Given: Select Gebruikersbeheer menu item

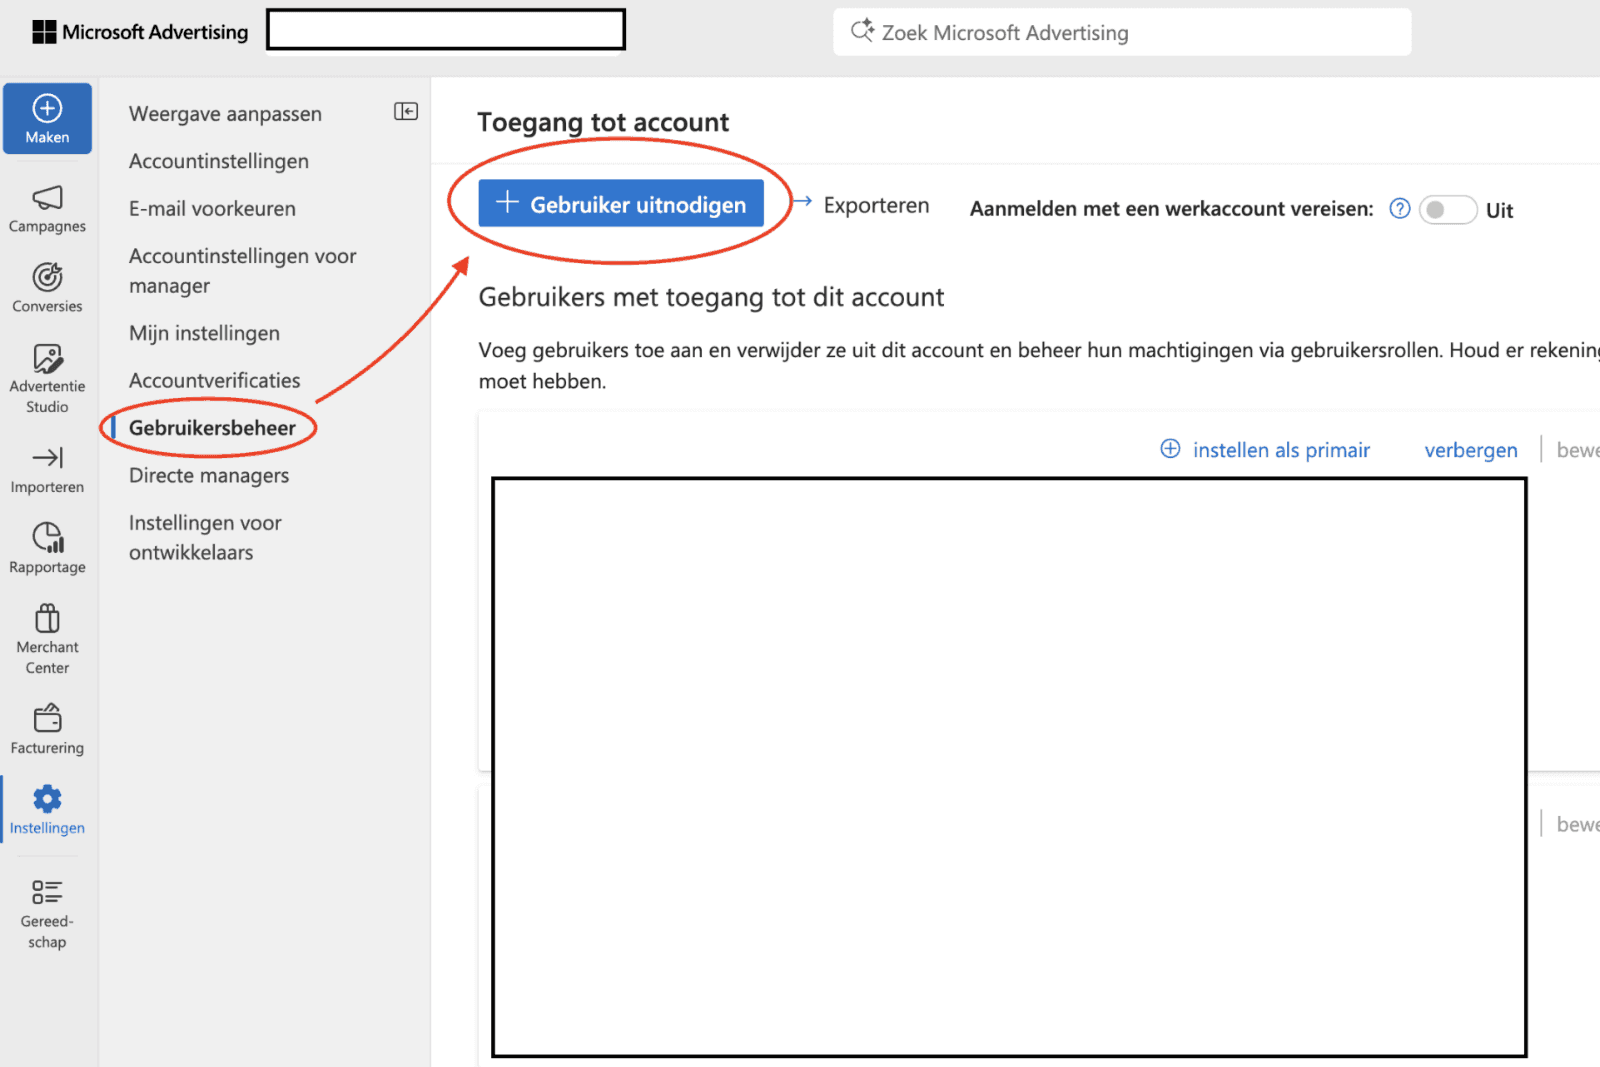Looking at the screenshot, I should pos(212,428).
